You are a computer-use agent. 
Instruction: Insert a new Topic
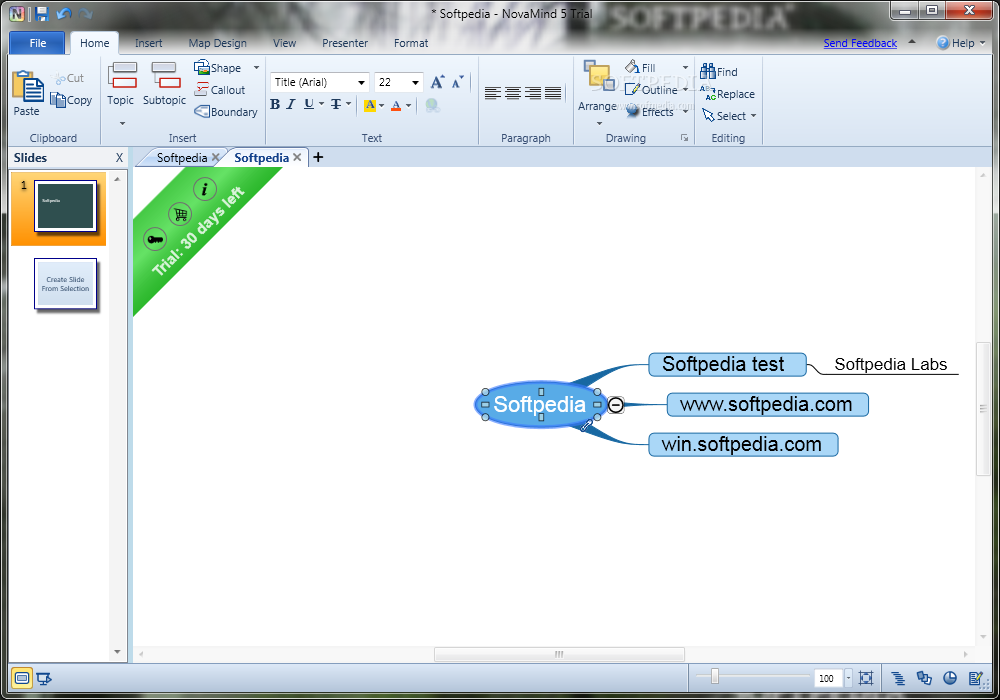coord(121,84)
